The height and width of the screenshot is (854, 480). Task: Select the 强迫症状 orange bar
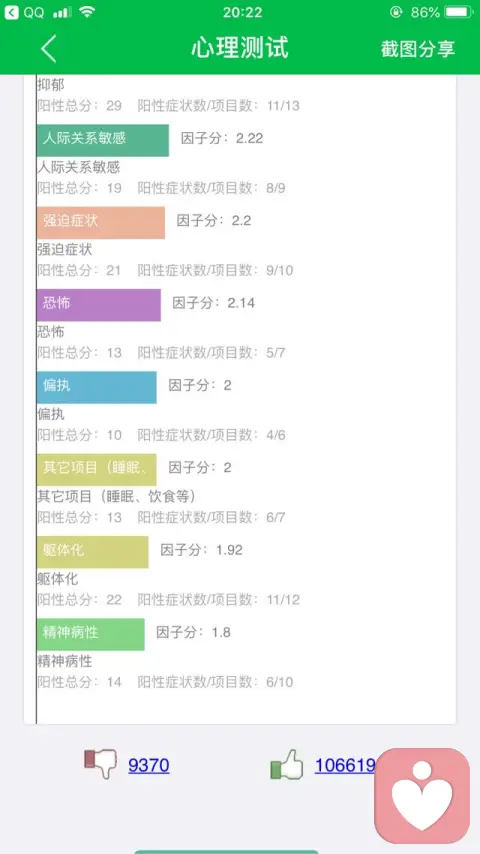point(101,222)
